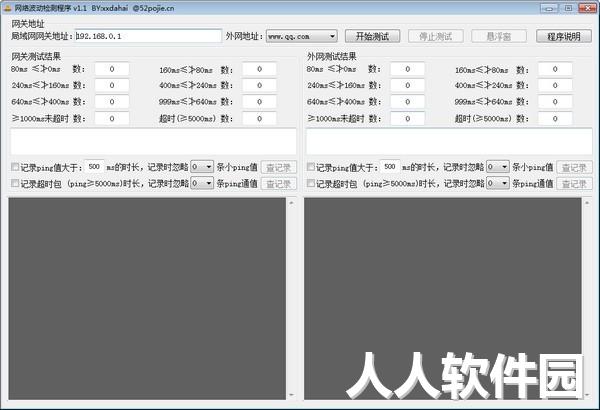Image resolution: width=600 pixels, height=410 pixels.
Task: Click external 查记录 button for ping threshold row
Action: [x=574, y=167]
